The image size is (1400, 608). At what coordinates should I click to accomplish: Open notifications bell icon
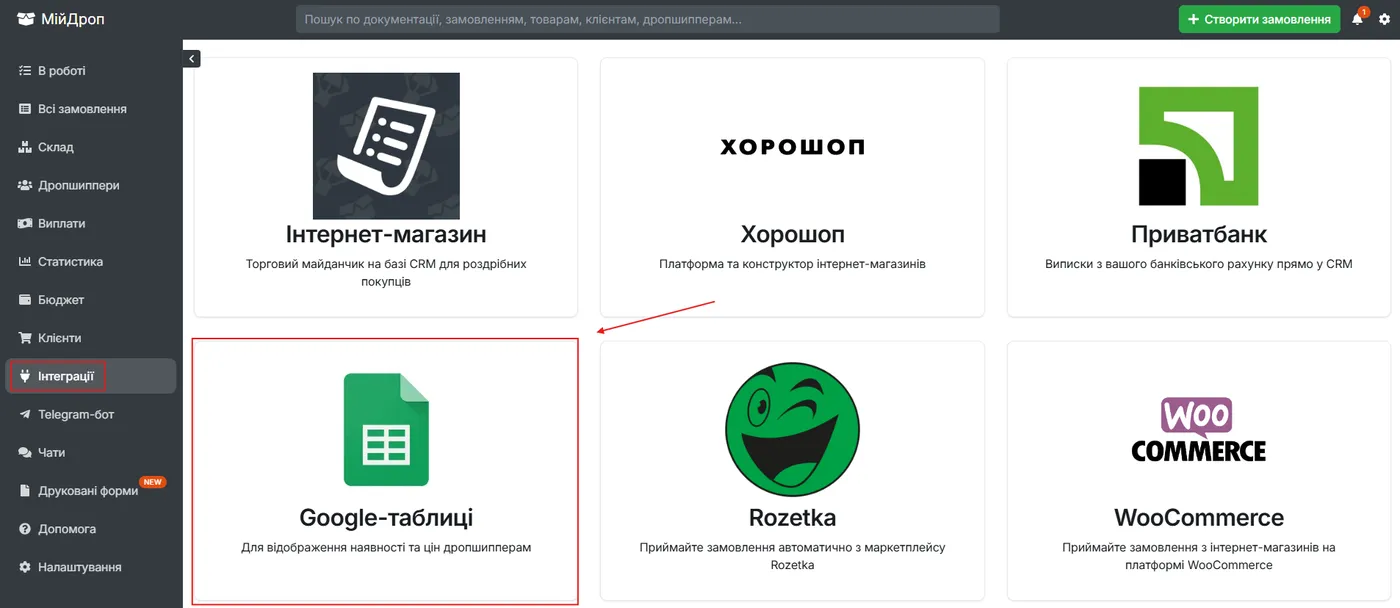point(1357,19)
